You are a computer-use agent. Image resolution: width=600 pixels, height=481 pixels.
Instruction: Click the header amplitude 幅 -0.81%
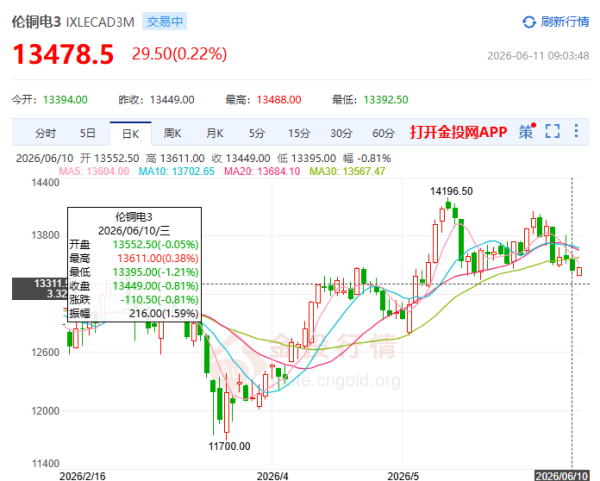(367, 158)
